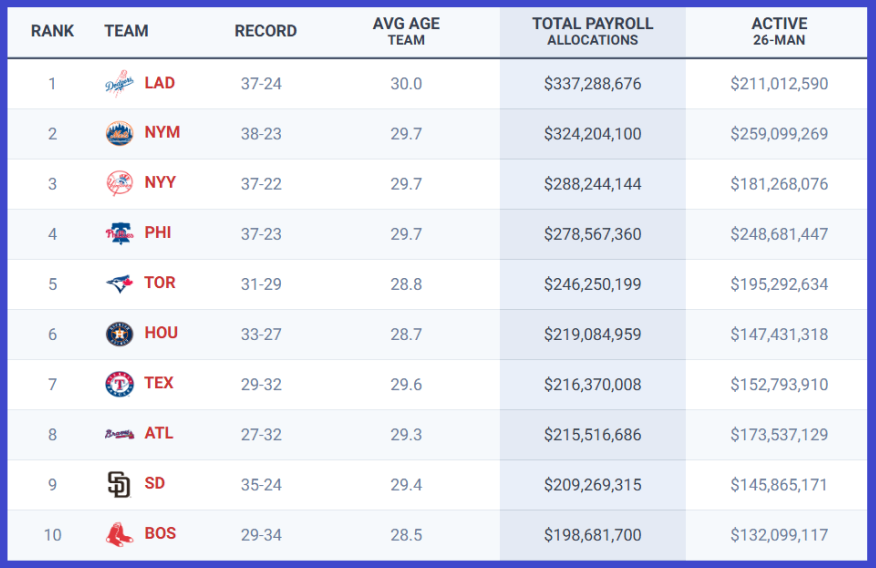Click the Red Sox average age 28.5
Viewport: 876px width, 568px height.
(406, 535)
